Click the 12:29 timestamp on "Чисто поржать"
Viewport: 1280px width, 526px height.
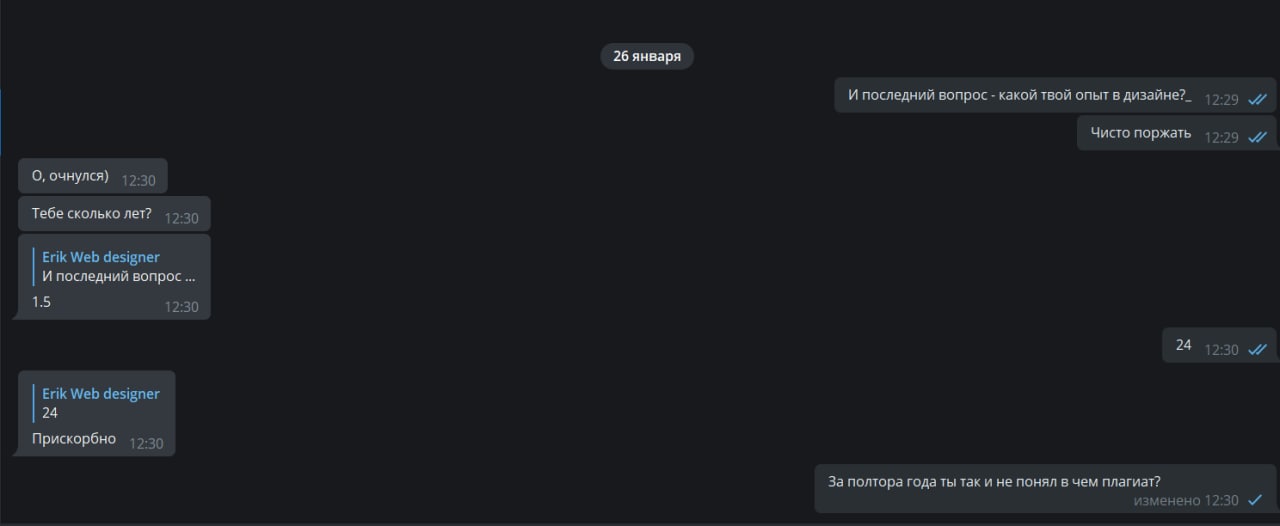[1221, 137]
